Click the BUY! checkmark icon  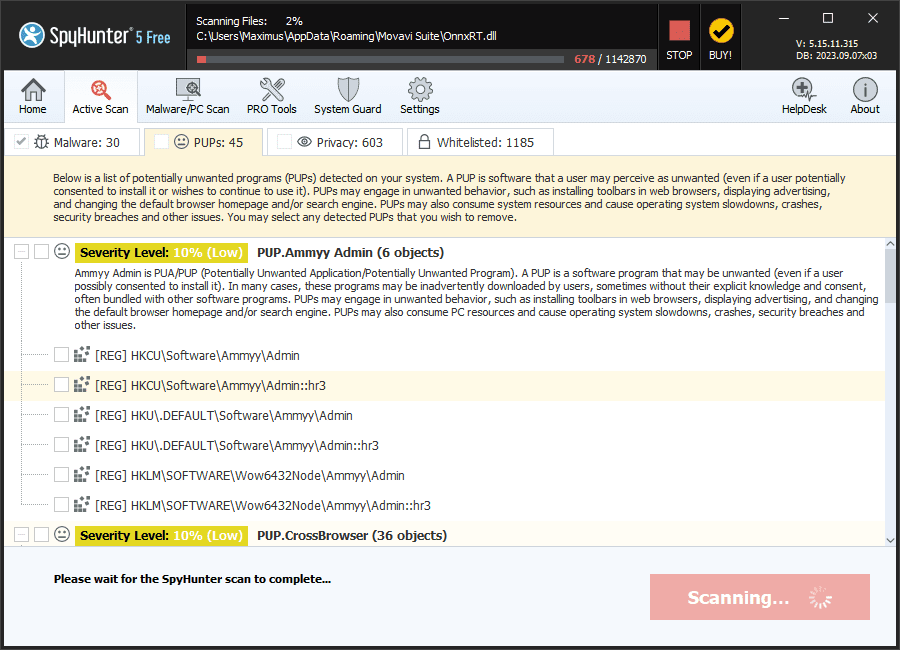[721, 31]
